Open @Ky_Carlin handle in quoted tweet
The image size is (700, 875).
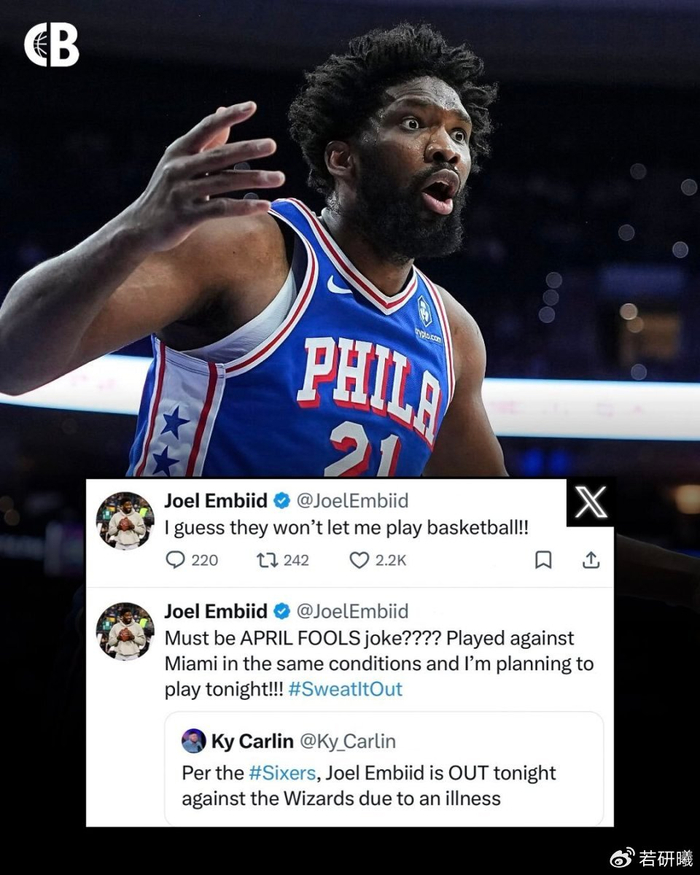click(348, 742)
